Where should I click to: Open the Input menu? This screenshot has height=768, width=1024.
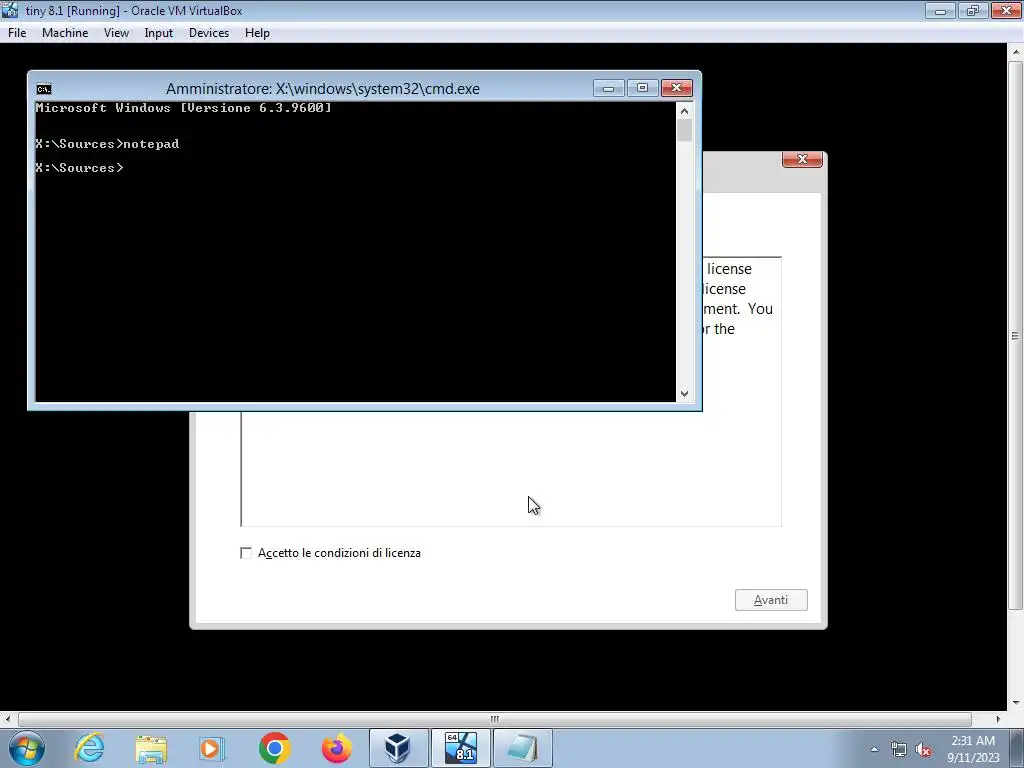(158, 33)
